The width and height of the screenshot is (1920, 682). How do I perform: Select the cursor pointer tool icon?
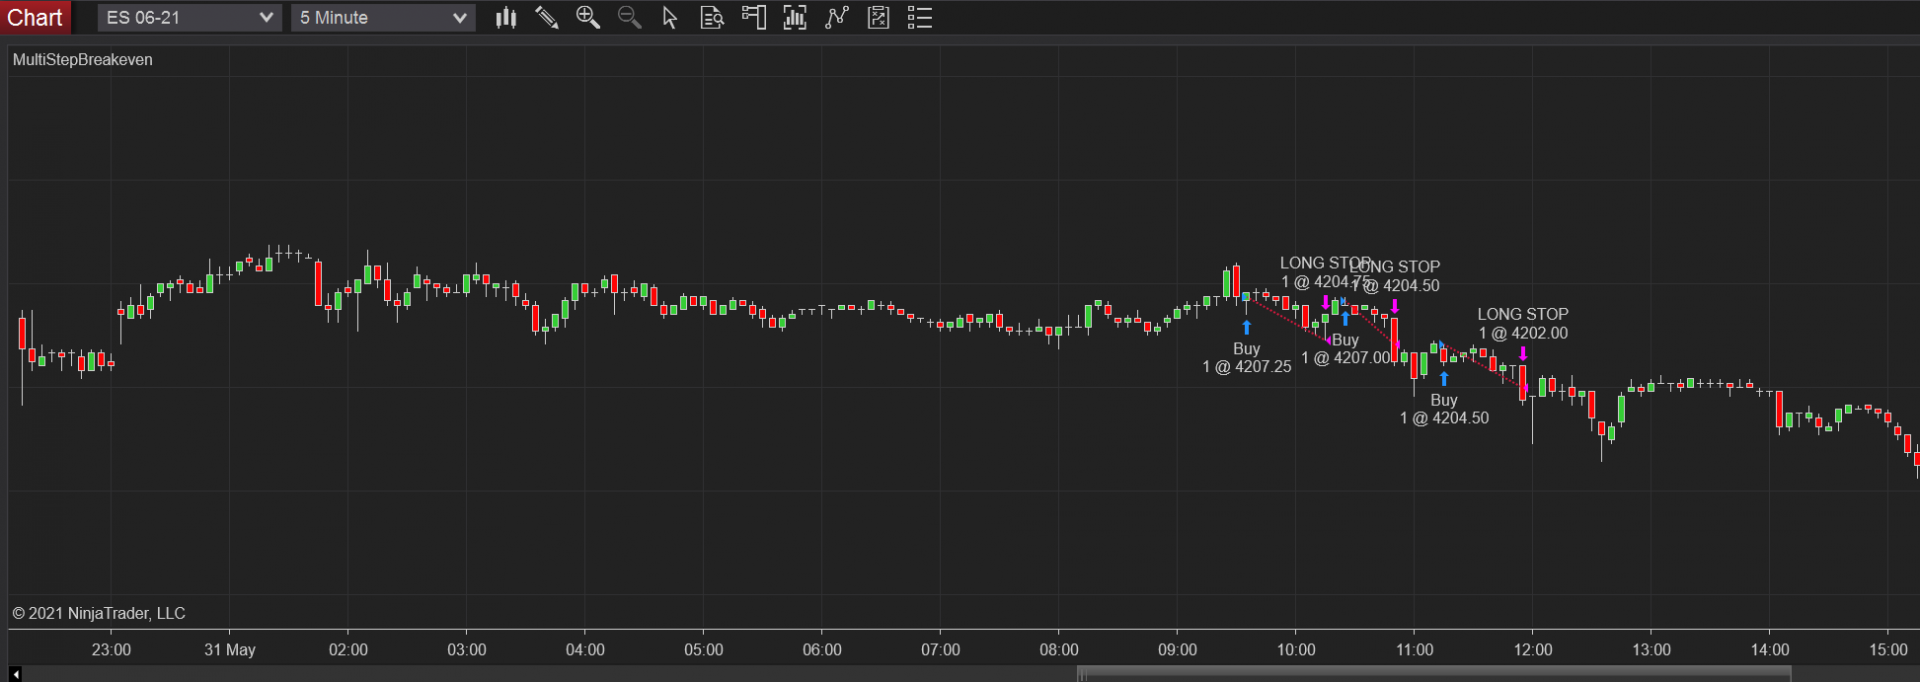click(670, 17)
